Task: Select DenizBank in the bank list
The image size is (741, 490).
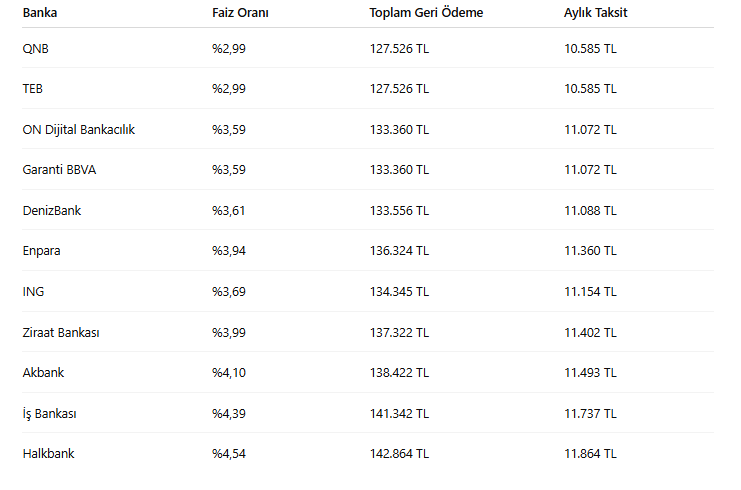Action: pyautogui.click(x=50, y=210)
